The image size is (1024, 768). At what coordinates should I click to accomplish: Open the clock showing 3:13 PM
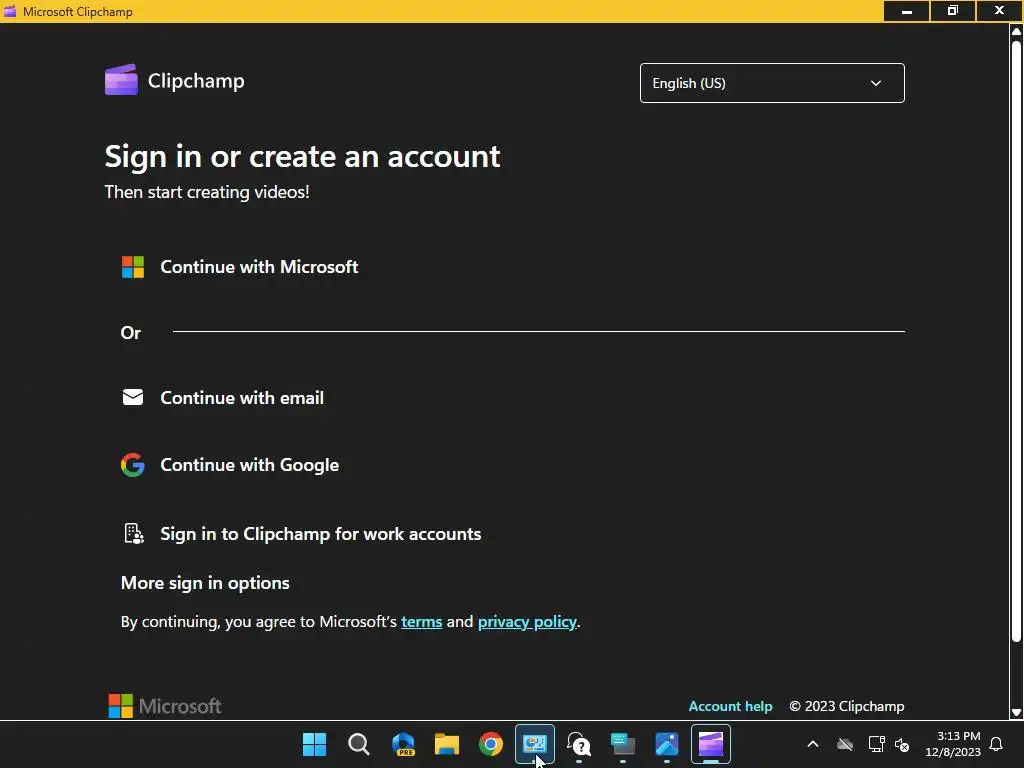click(x=953, y=744)
